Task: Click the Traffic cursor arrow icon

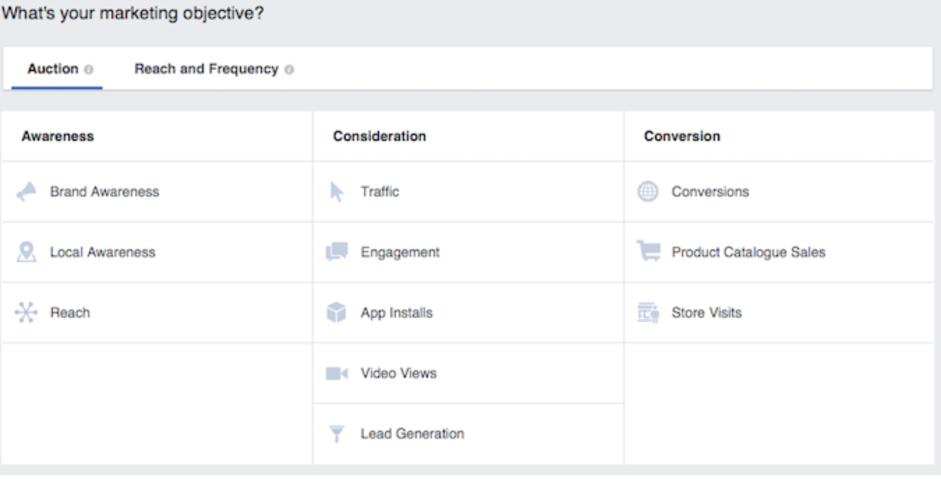Action: point(337,192)
